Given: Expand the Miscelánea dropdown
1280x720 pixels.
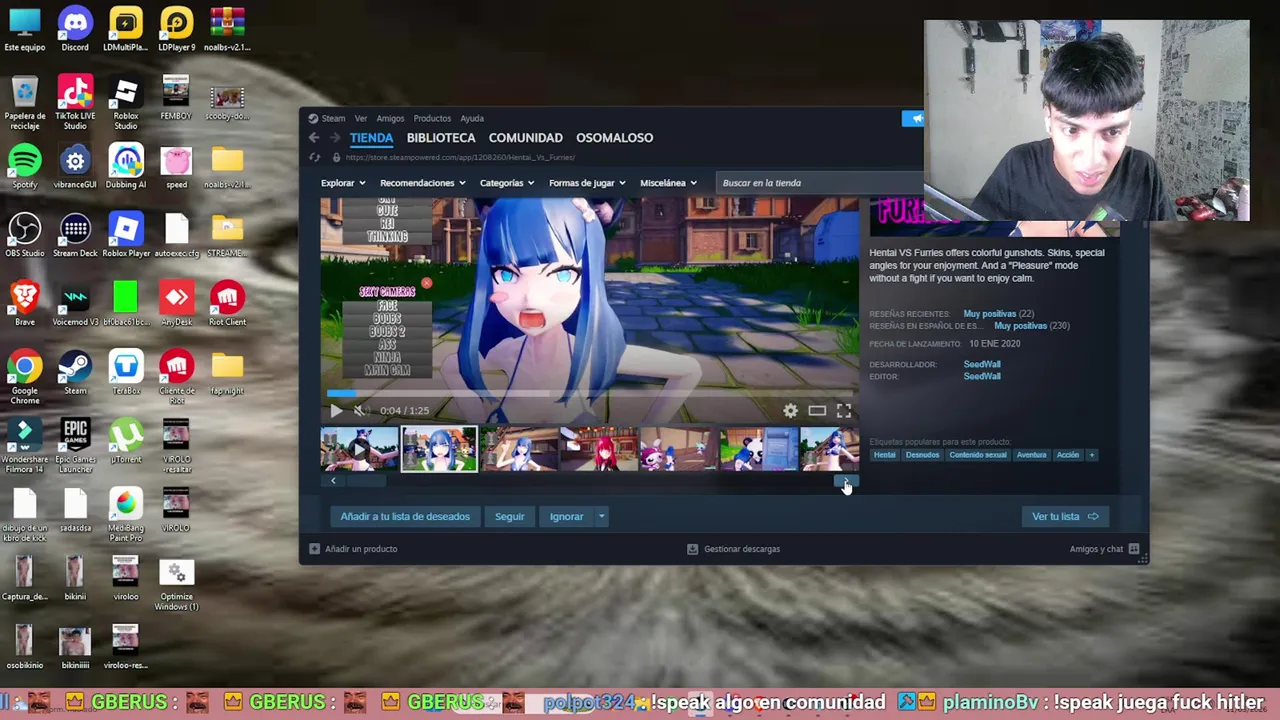Looking at the screenshot, I should point(669,183).
